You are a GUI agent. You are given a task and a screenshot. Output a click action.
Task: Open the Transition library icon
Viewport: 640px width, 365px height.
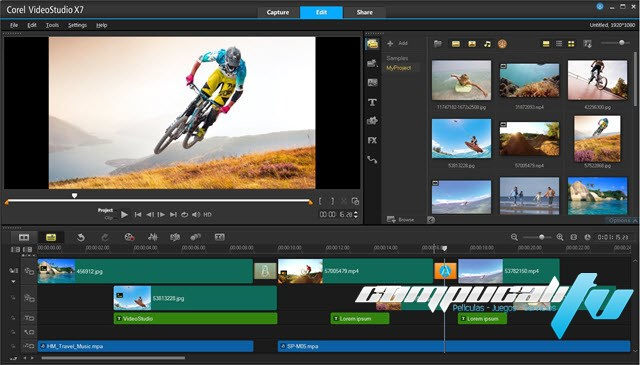[x=372, y=82]
